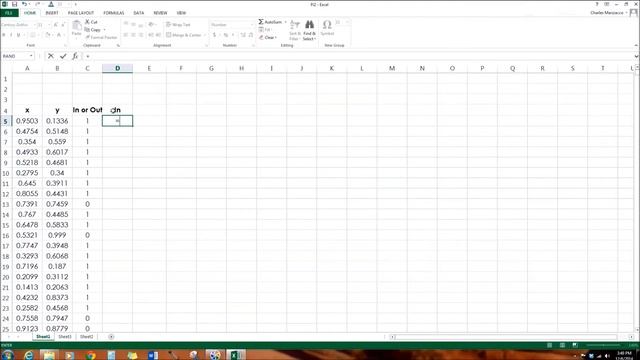Toggle Underline formatting in Font group

click(18, 35)
